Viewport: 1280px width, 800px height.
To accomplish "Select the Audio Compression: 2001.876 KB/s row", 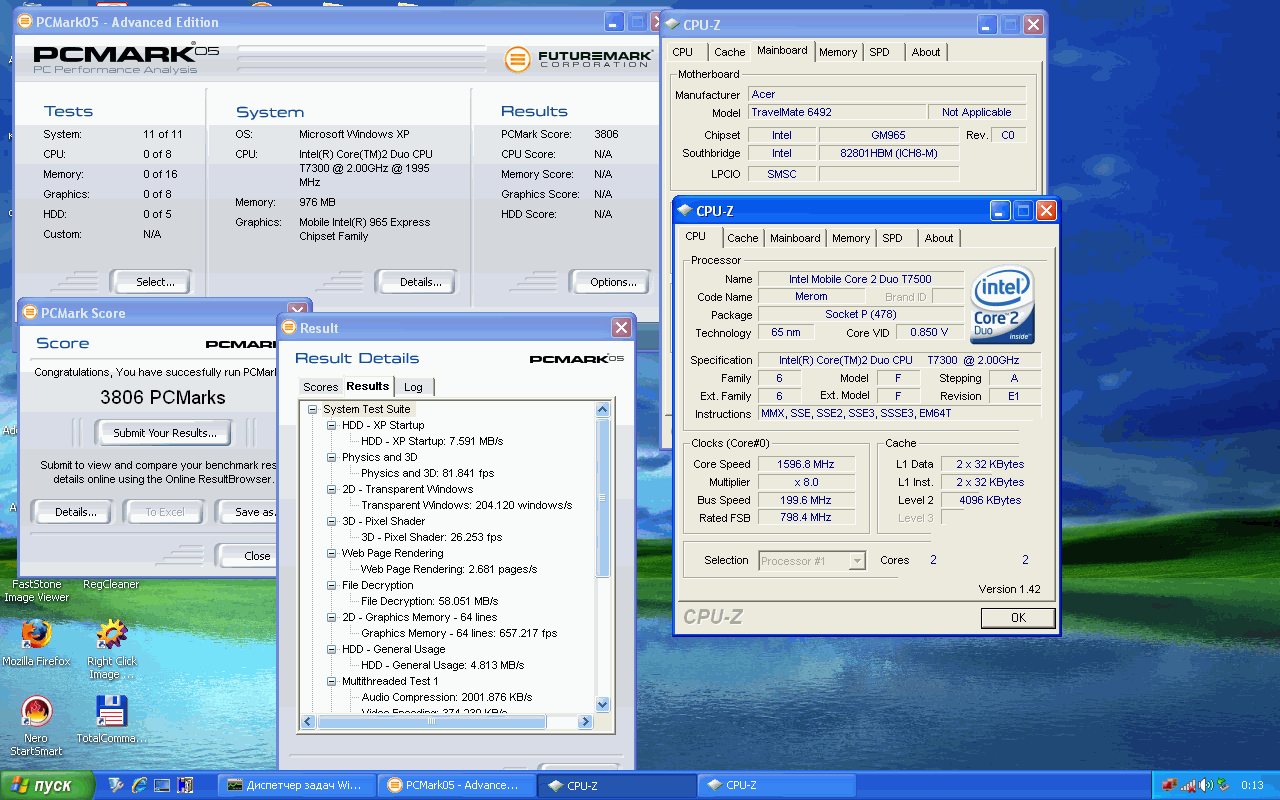I will click(446, 697).
